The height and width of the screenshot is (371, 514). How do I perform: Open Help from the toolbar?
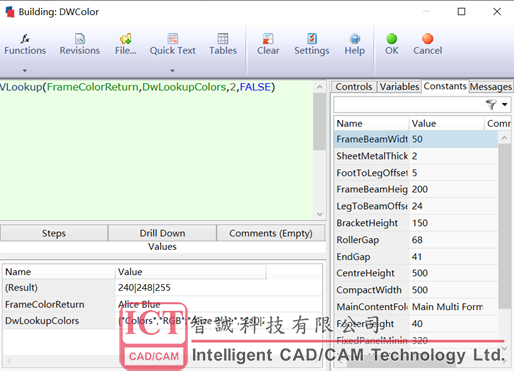(355, 44)
